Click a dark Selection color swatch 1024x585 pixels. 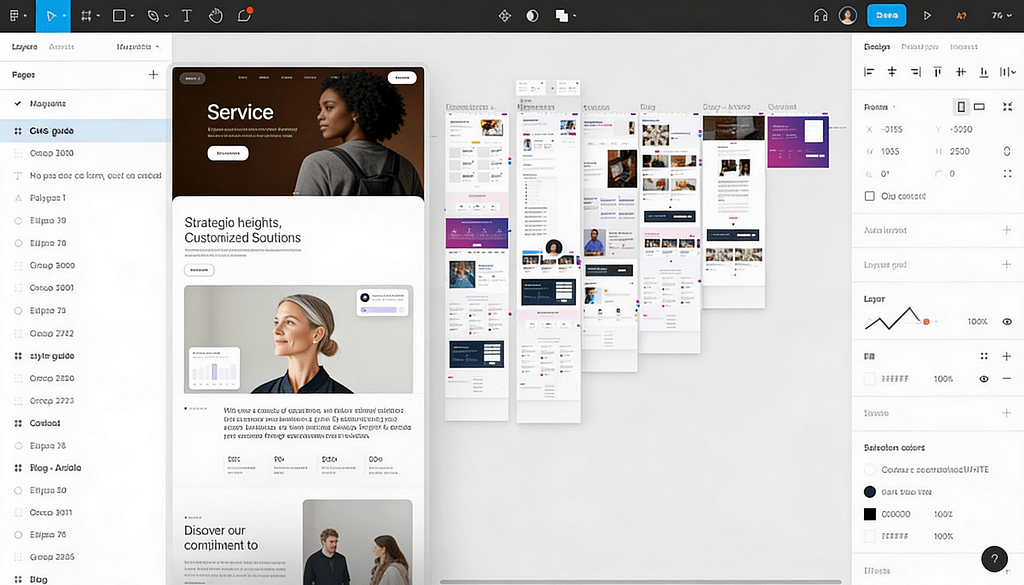[868, 512]
